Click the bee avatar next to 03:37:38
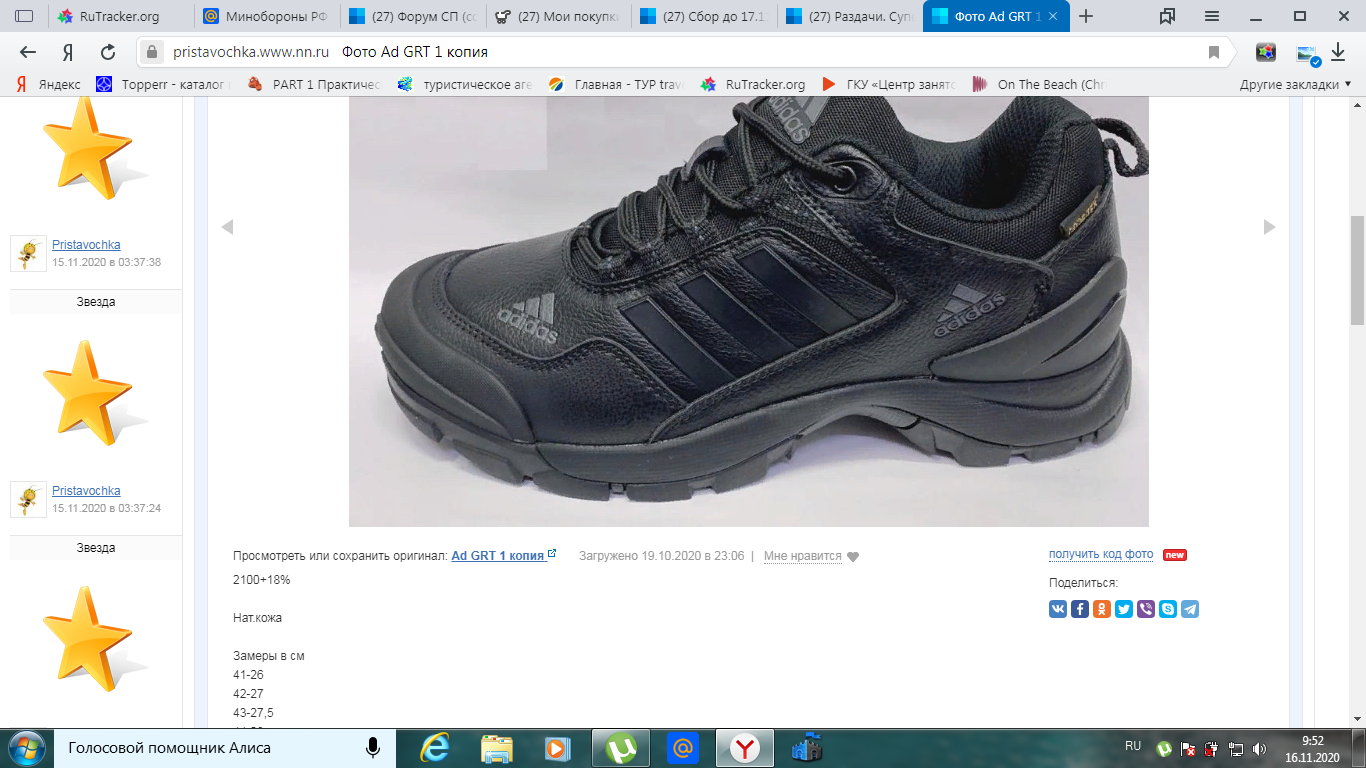The width and height of the screenshot is (1366, 768). click(28, 254)
